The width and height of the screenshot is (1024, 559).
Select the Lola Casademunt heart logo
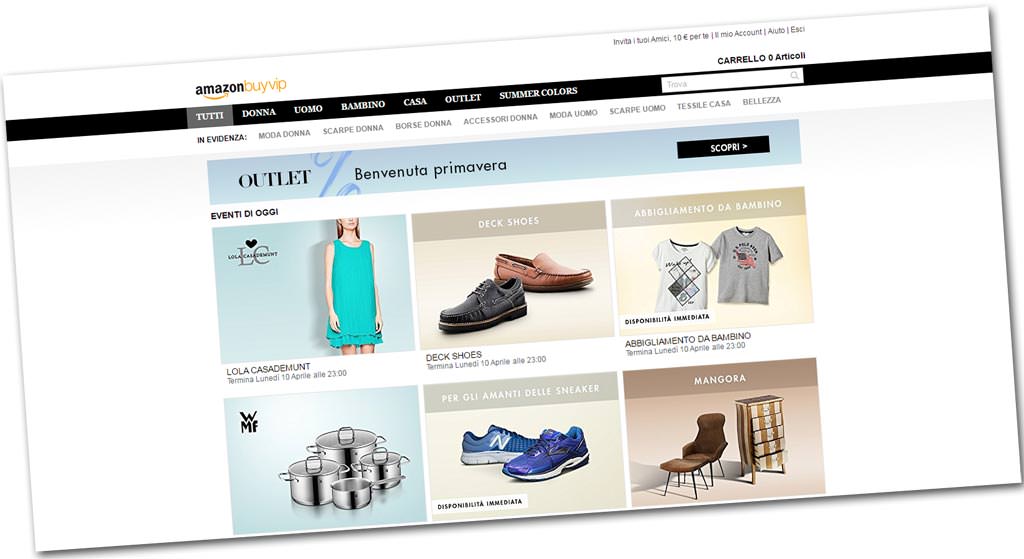(x=252, y=254)
